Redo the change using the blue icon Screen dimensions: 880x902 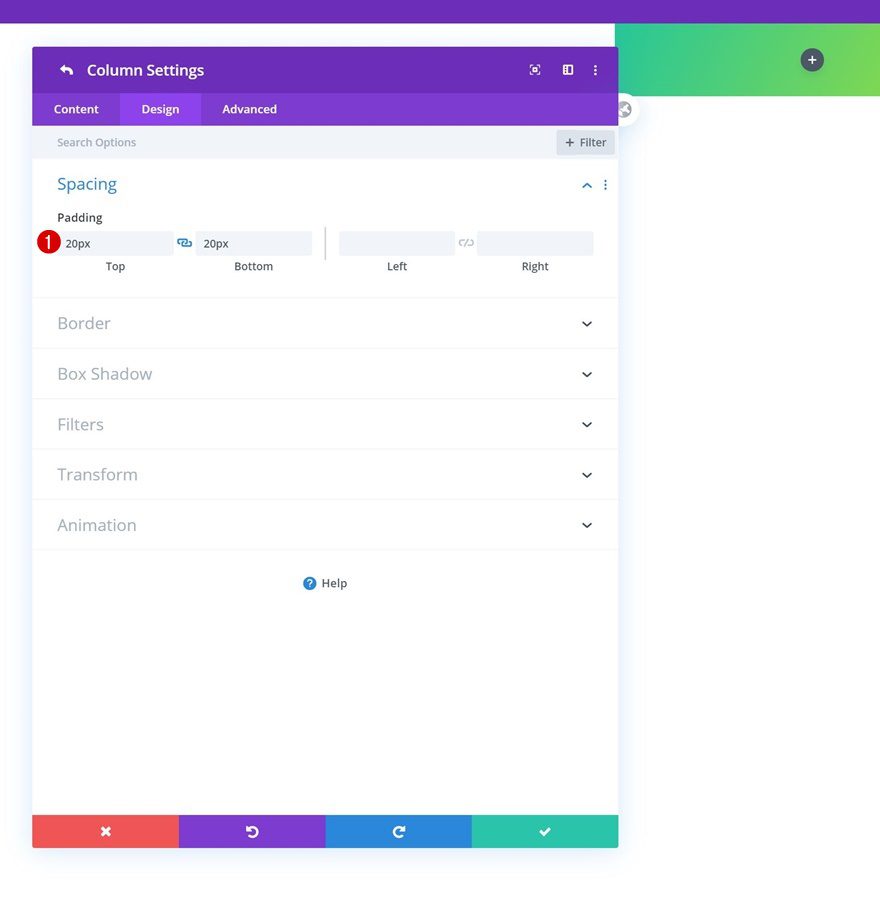(398, 831)
